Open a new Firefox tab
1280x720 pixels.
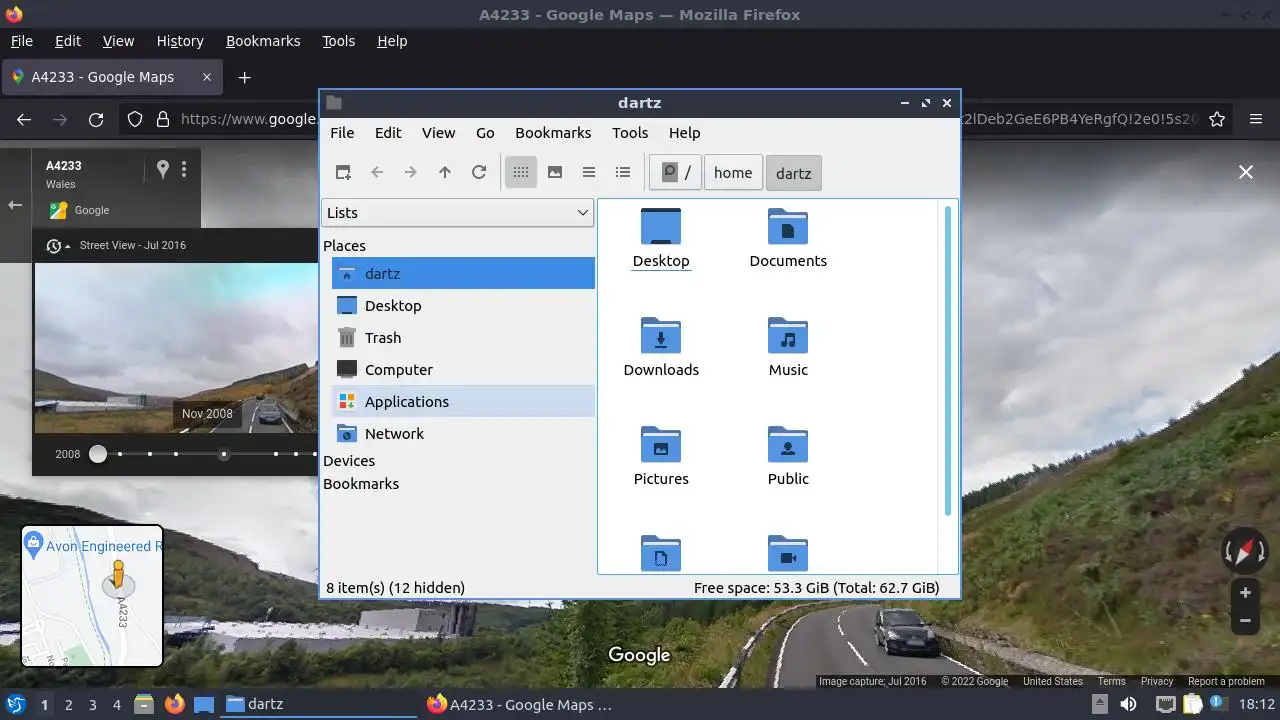click(x=244, y=77)
